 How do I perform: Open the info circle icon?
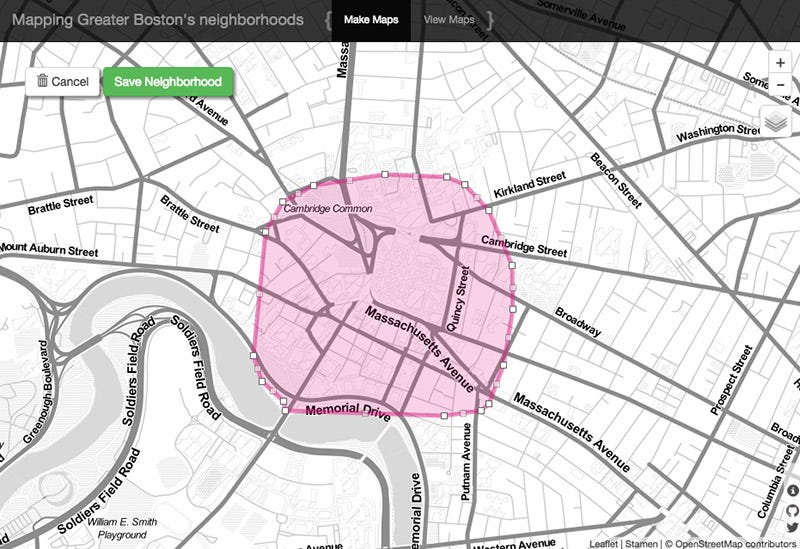tap(792, 491)
